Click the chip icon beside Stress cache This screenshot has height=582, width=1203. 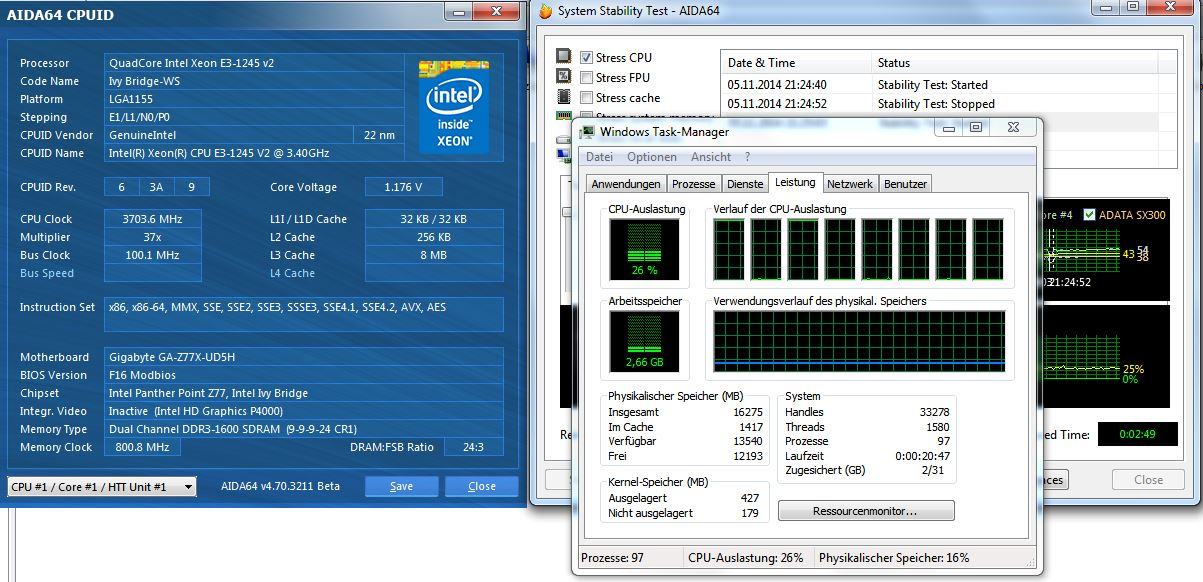564,97
